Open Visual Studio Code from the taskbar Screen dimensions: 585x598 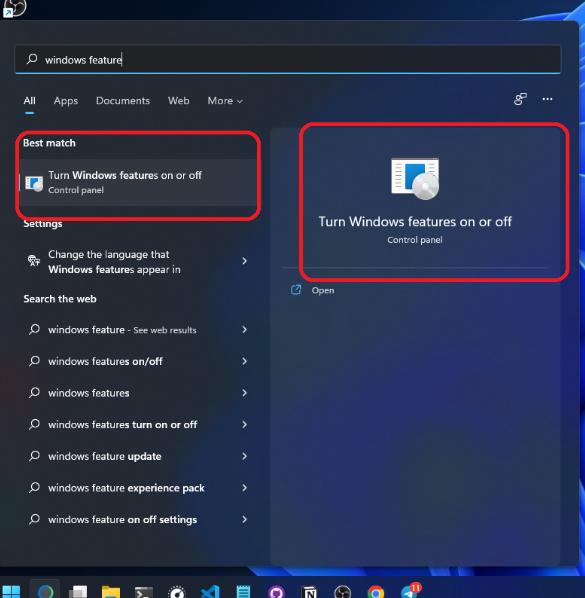210,592
